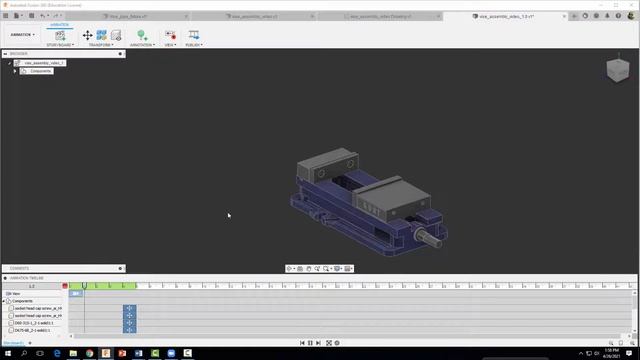
Task: Click the ViewCube in the viewport
Action: [x=618, y=70]
